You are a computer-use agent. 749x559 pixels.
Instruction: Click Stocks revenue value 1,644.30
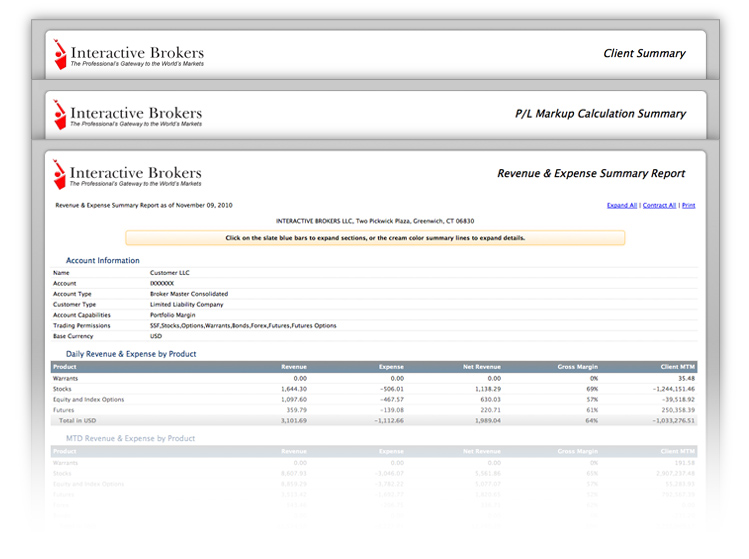point(294,389)
